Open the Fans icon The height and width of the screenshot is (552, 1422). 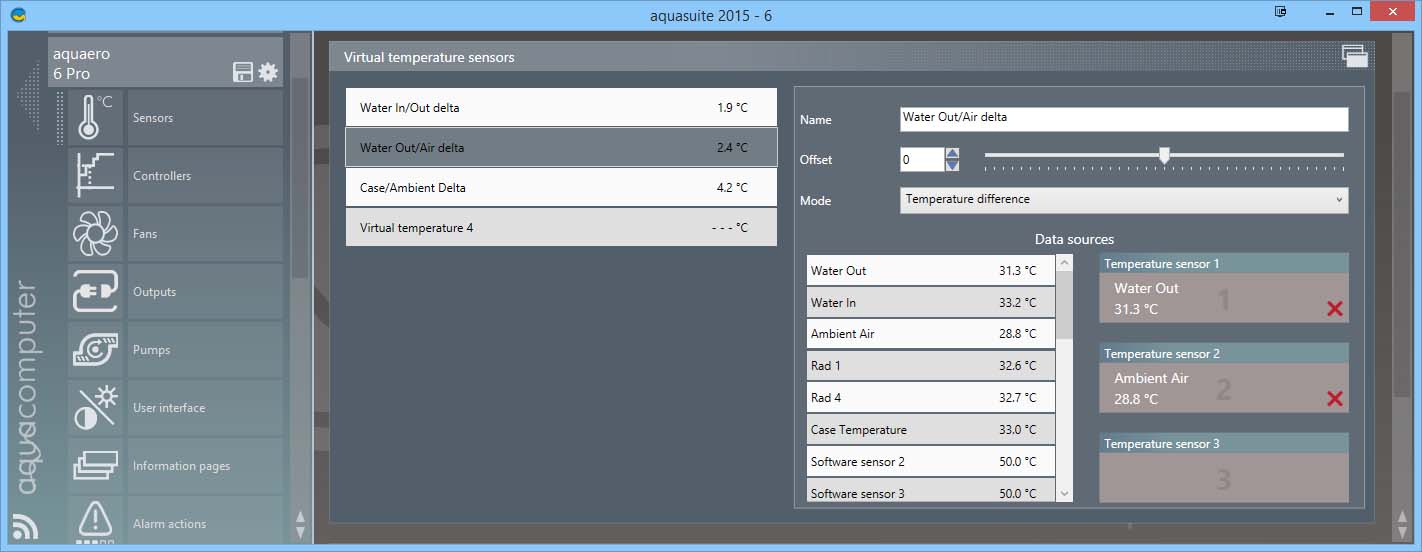[x=96, y=234]
